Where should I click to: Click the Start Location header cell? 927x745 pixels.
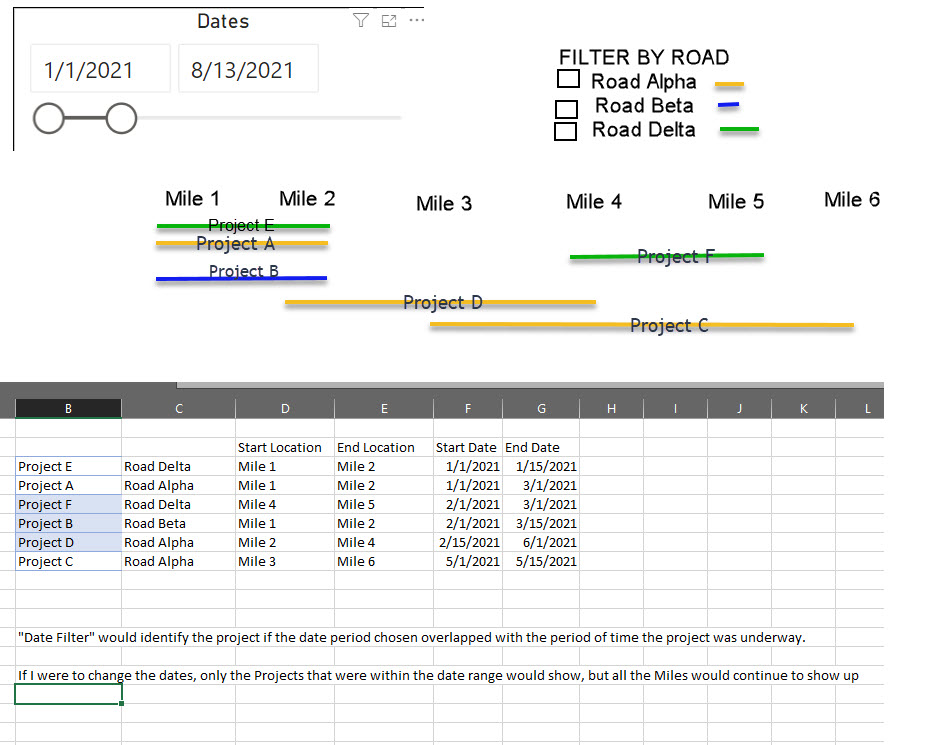pos(285,447)
